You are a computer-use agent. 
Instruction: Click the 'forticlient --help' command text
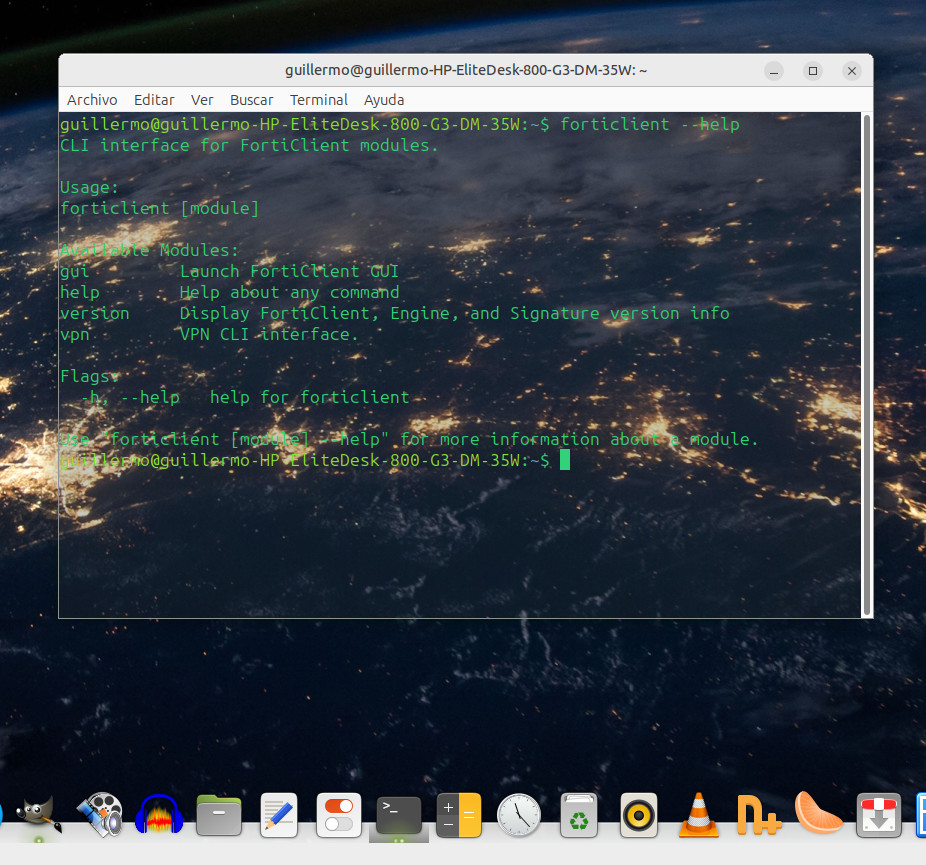pyautogui.click(x=650, y=124)
